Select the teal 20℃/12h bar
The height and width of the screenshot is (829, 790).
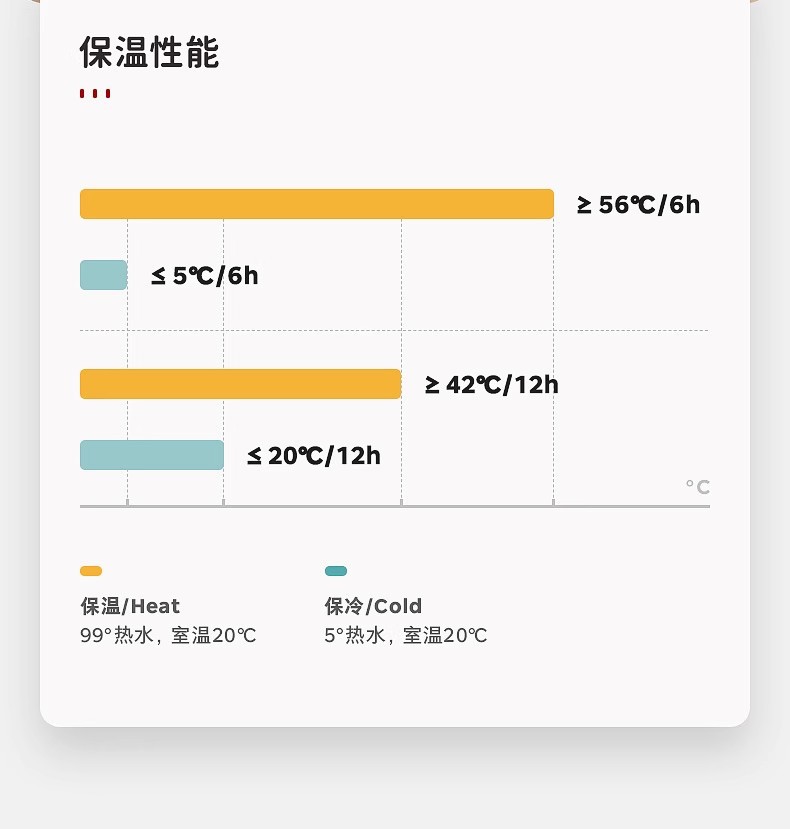(x=151, y=455)
